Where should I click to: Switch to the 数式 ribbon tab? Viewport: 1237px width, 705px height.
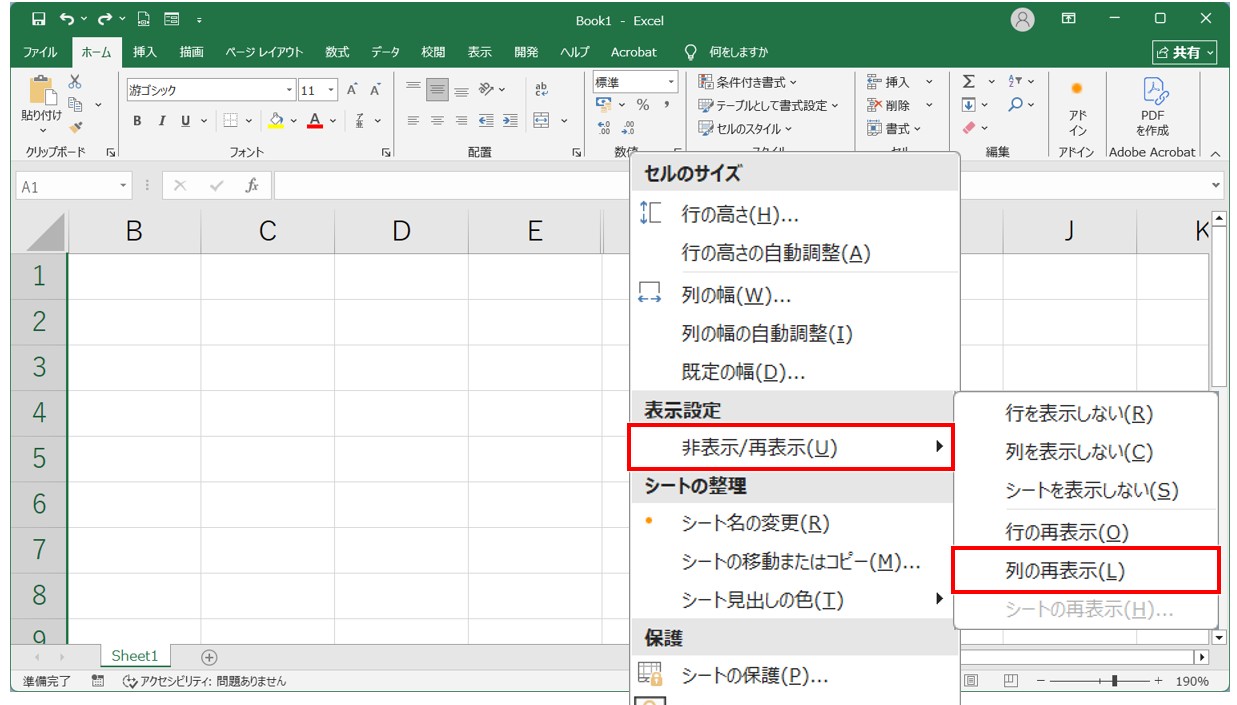[x=337, y=52]
